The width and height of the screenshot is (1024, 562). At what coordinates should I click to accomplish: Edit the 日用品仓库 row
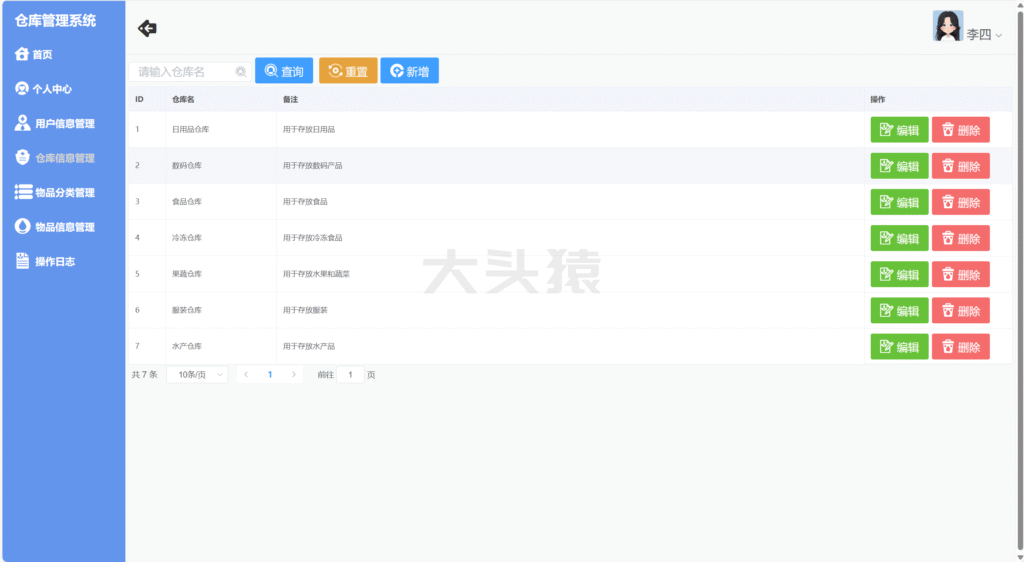click(x=899, y=130)
